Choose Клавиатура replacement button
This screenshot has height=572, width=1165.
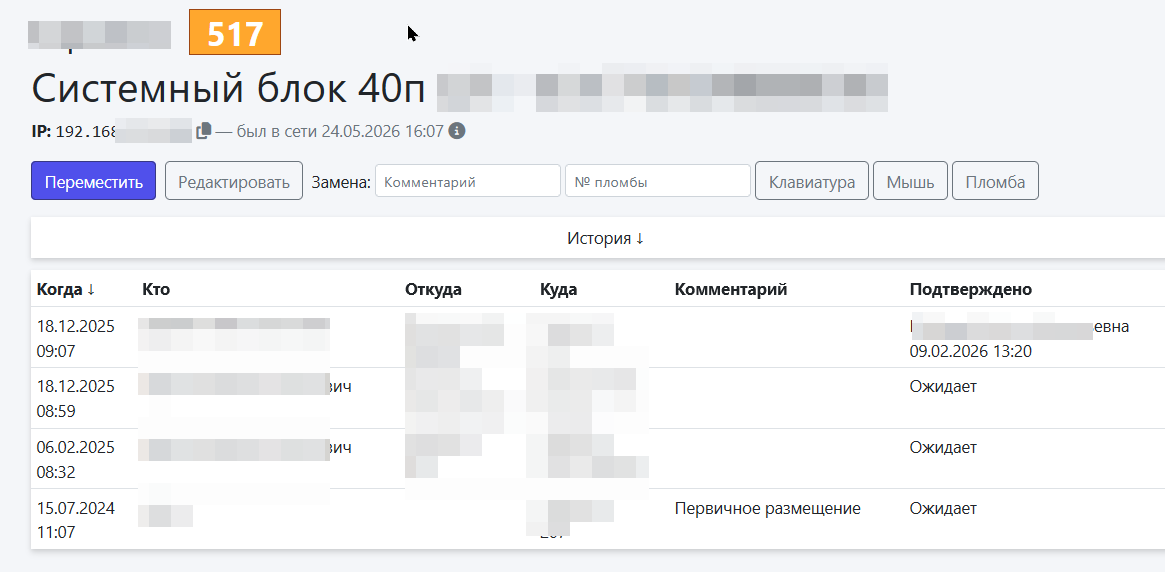[812, 181]
